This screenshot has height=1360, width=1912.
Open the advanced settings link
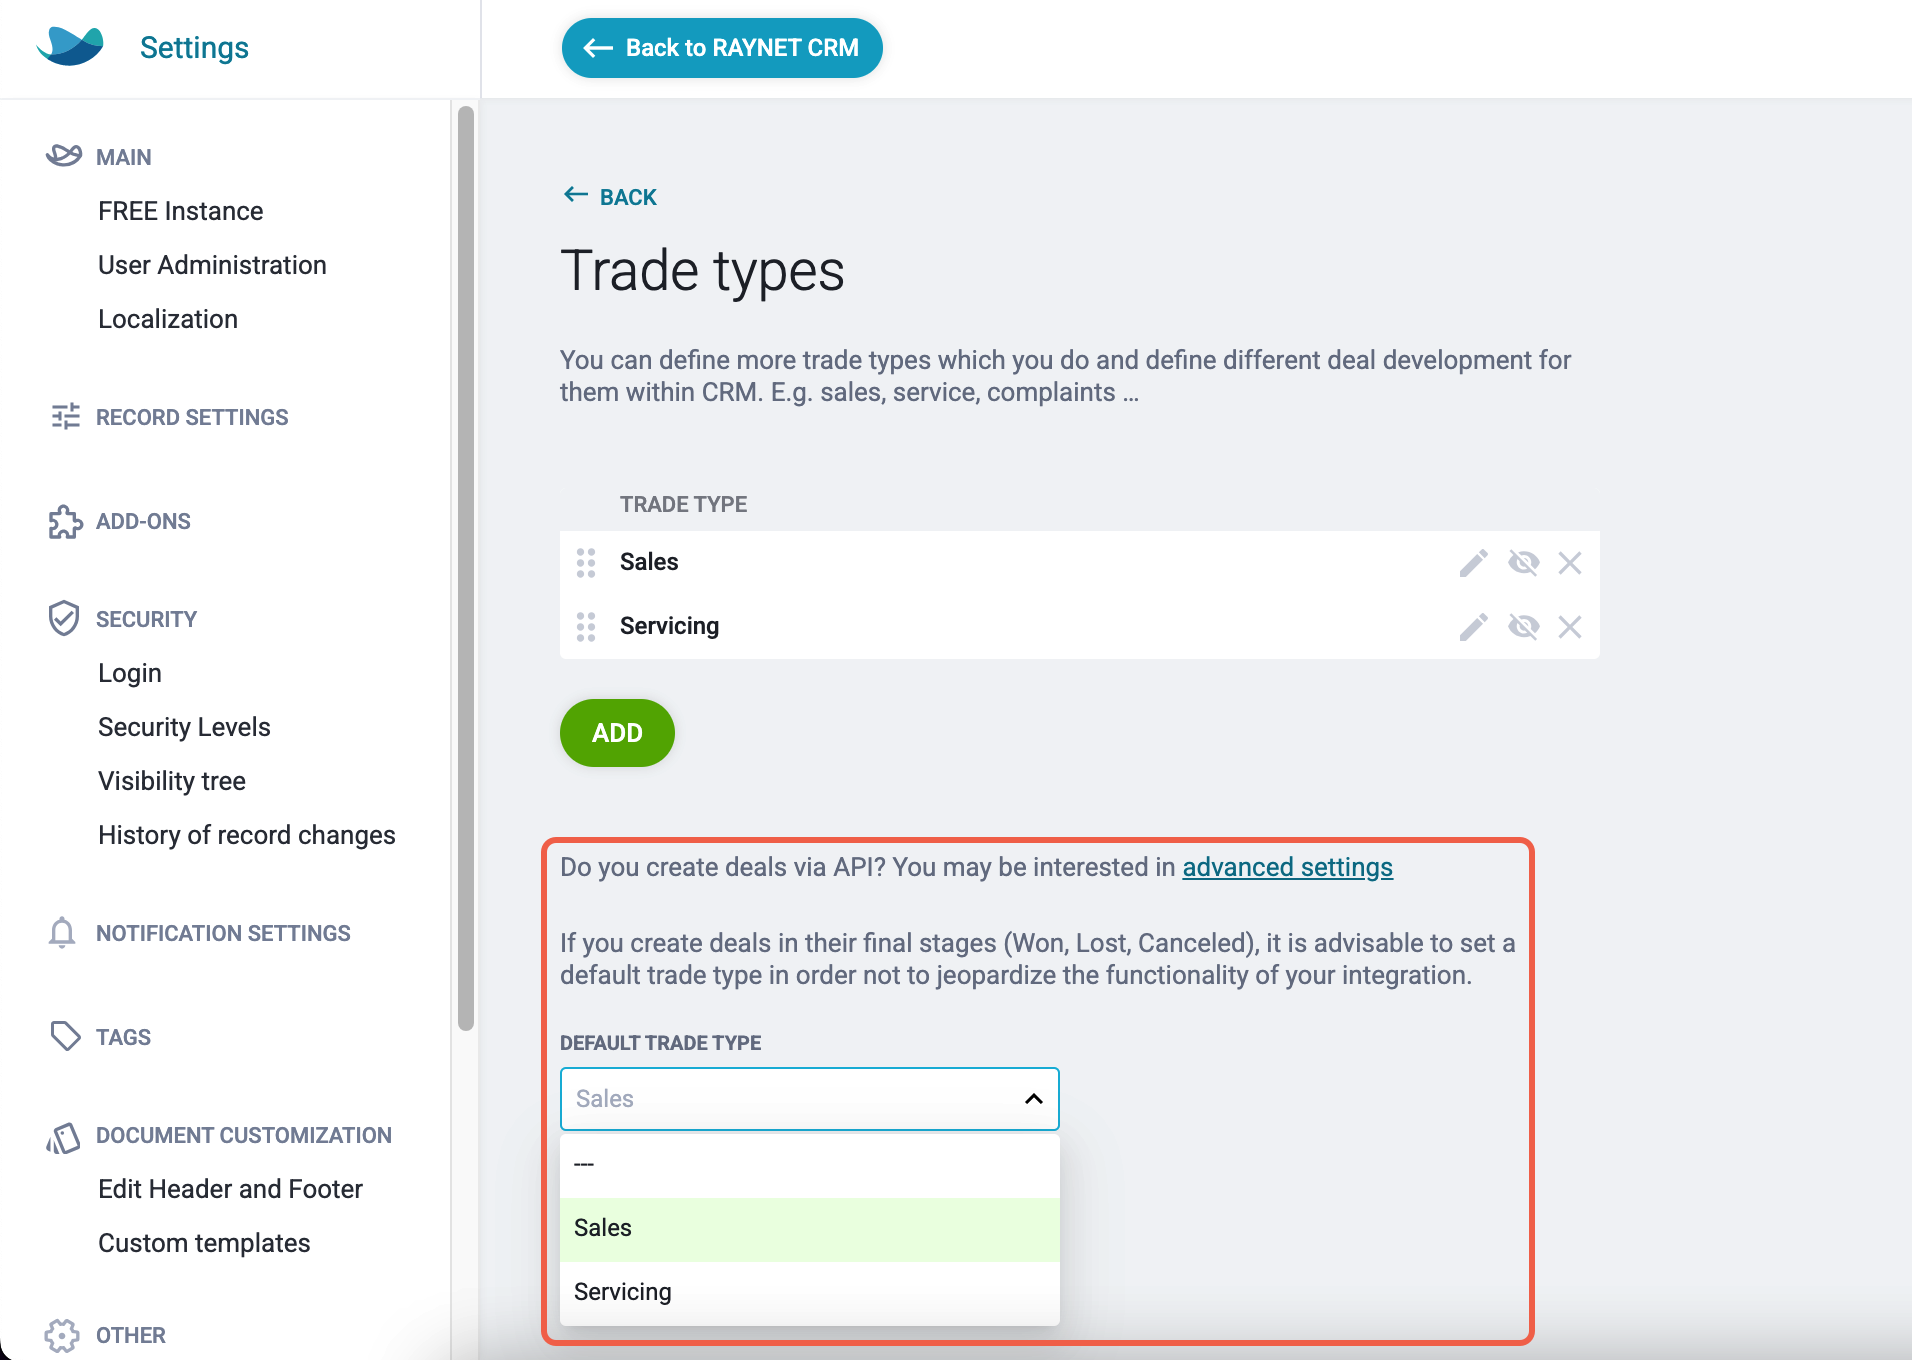tap(1287, 867)
